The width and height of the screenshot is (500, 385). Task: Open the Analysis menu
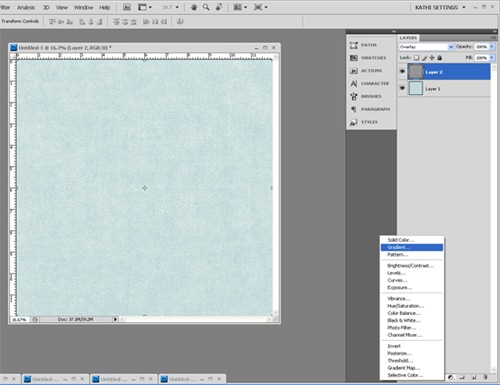coord(26,7)
